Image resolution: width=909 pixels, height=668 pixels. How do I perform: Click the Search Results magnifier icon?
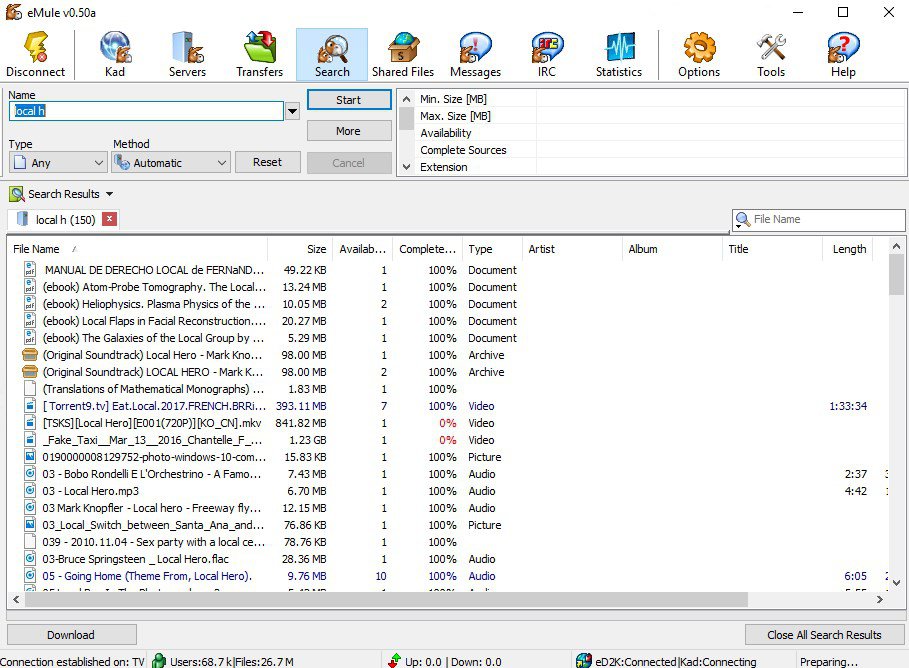pos(17,194)
